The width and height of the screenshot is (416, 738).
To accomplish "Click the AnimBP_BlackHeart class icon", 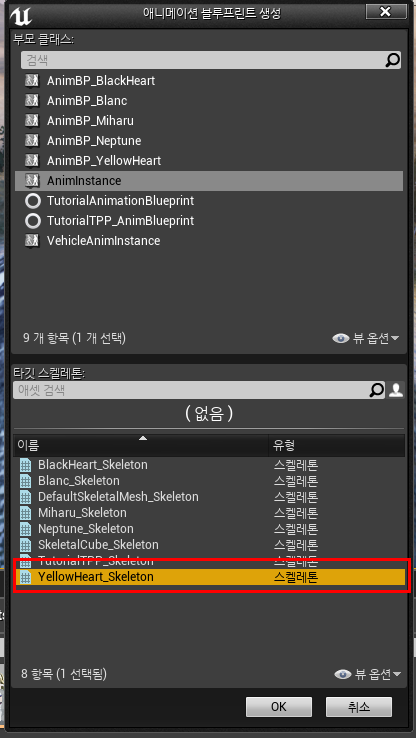I will point(32,81).
